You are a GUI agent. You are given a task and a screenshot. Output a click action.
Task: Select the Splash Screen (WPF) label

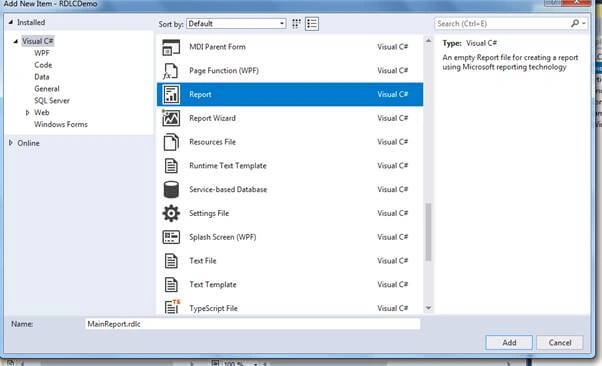pyautogui.click(x=223, y=237)
